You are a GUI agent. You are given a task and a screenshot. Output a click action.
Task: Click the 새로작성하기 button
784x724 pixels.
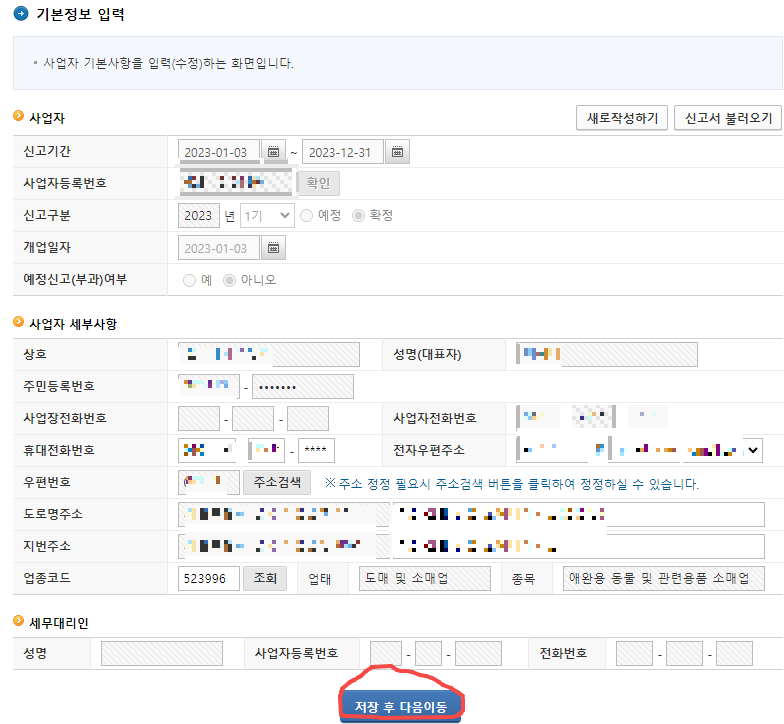(622, 118)
